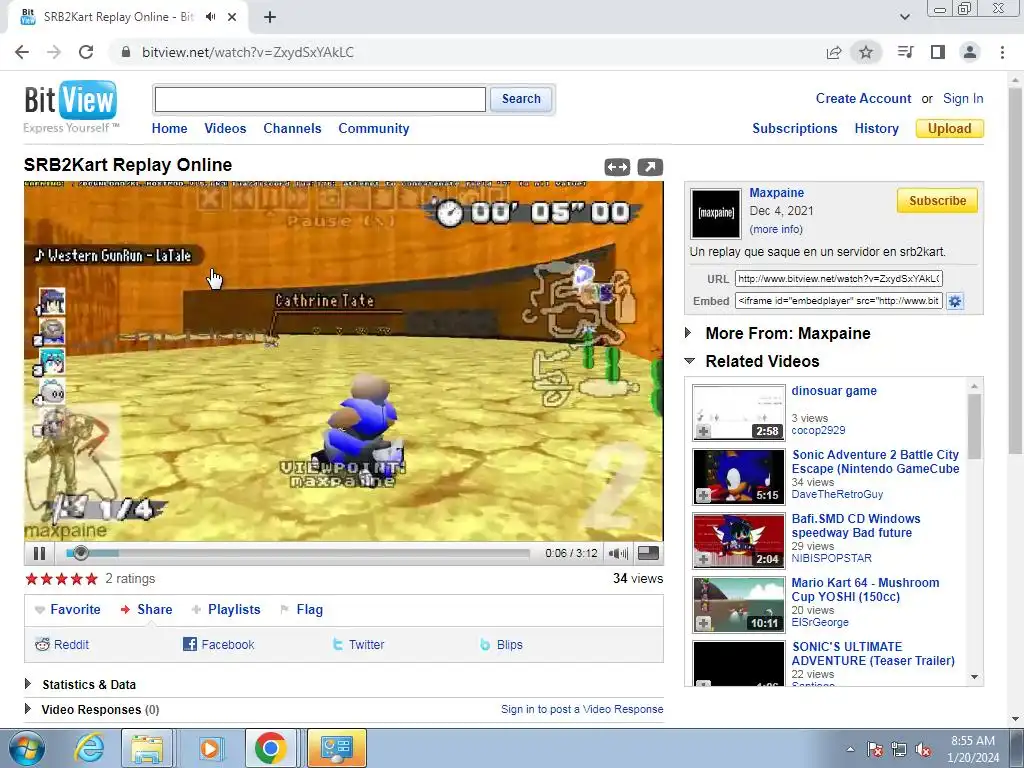Open the Share tab
Screen dimensions: 1024x768
click(x=146, y=609)
